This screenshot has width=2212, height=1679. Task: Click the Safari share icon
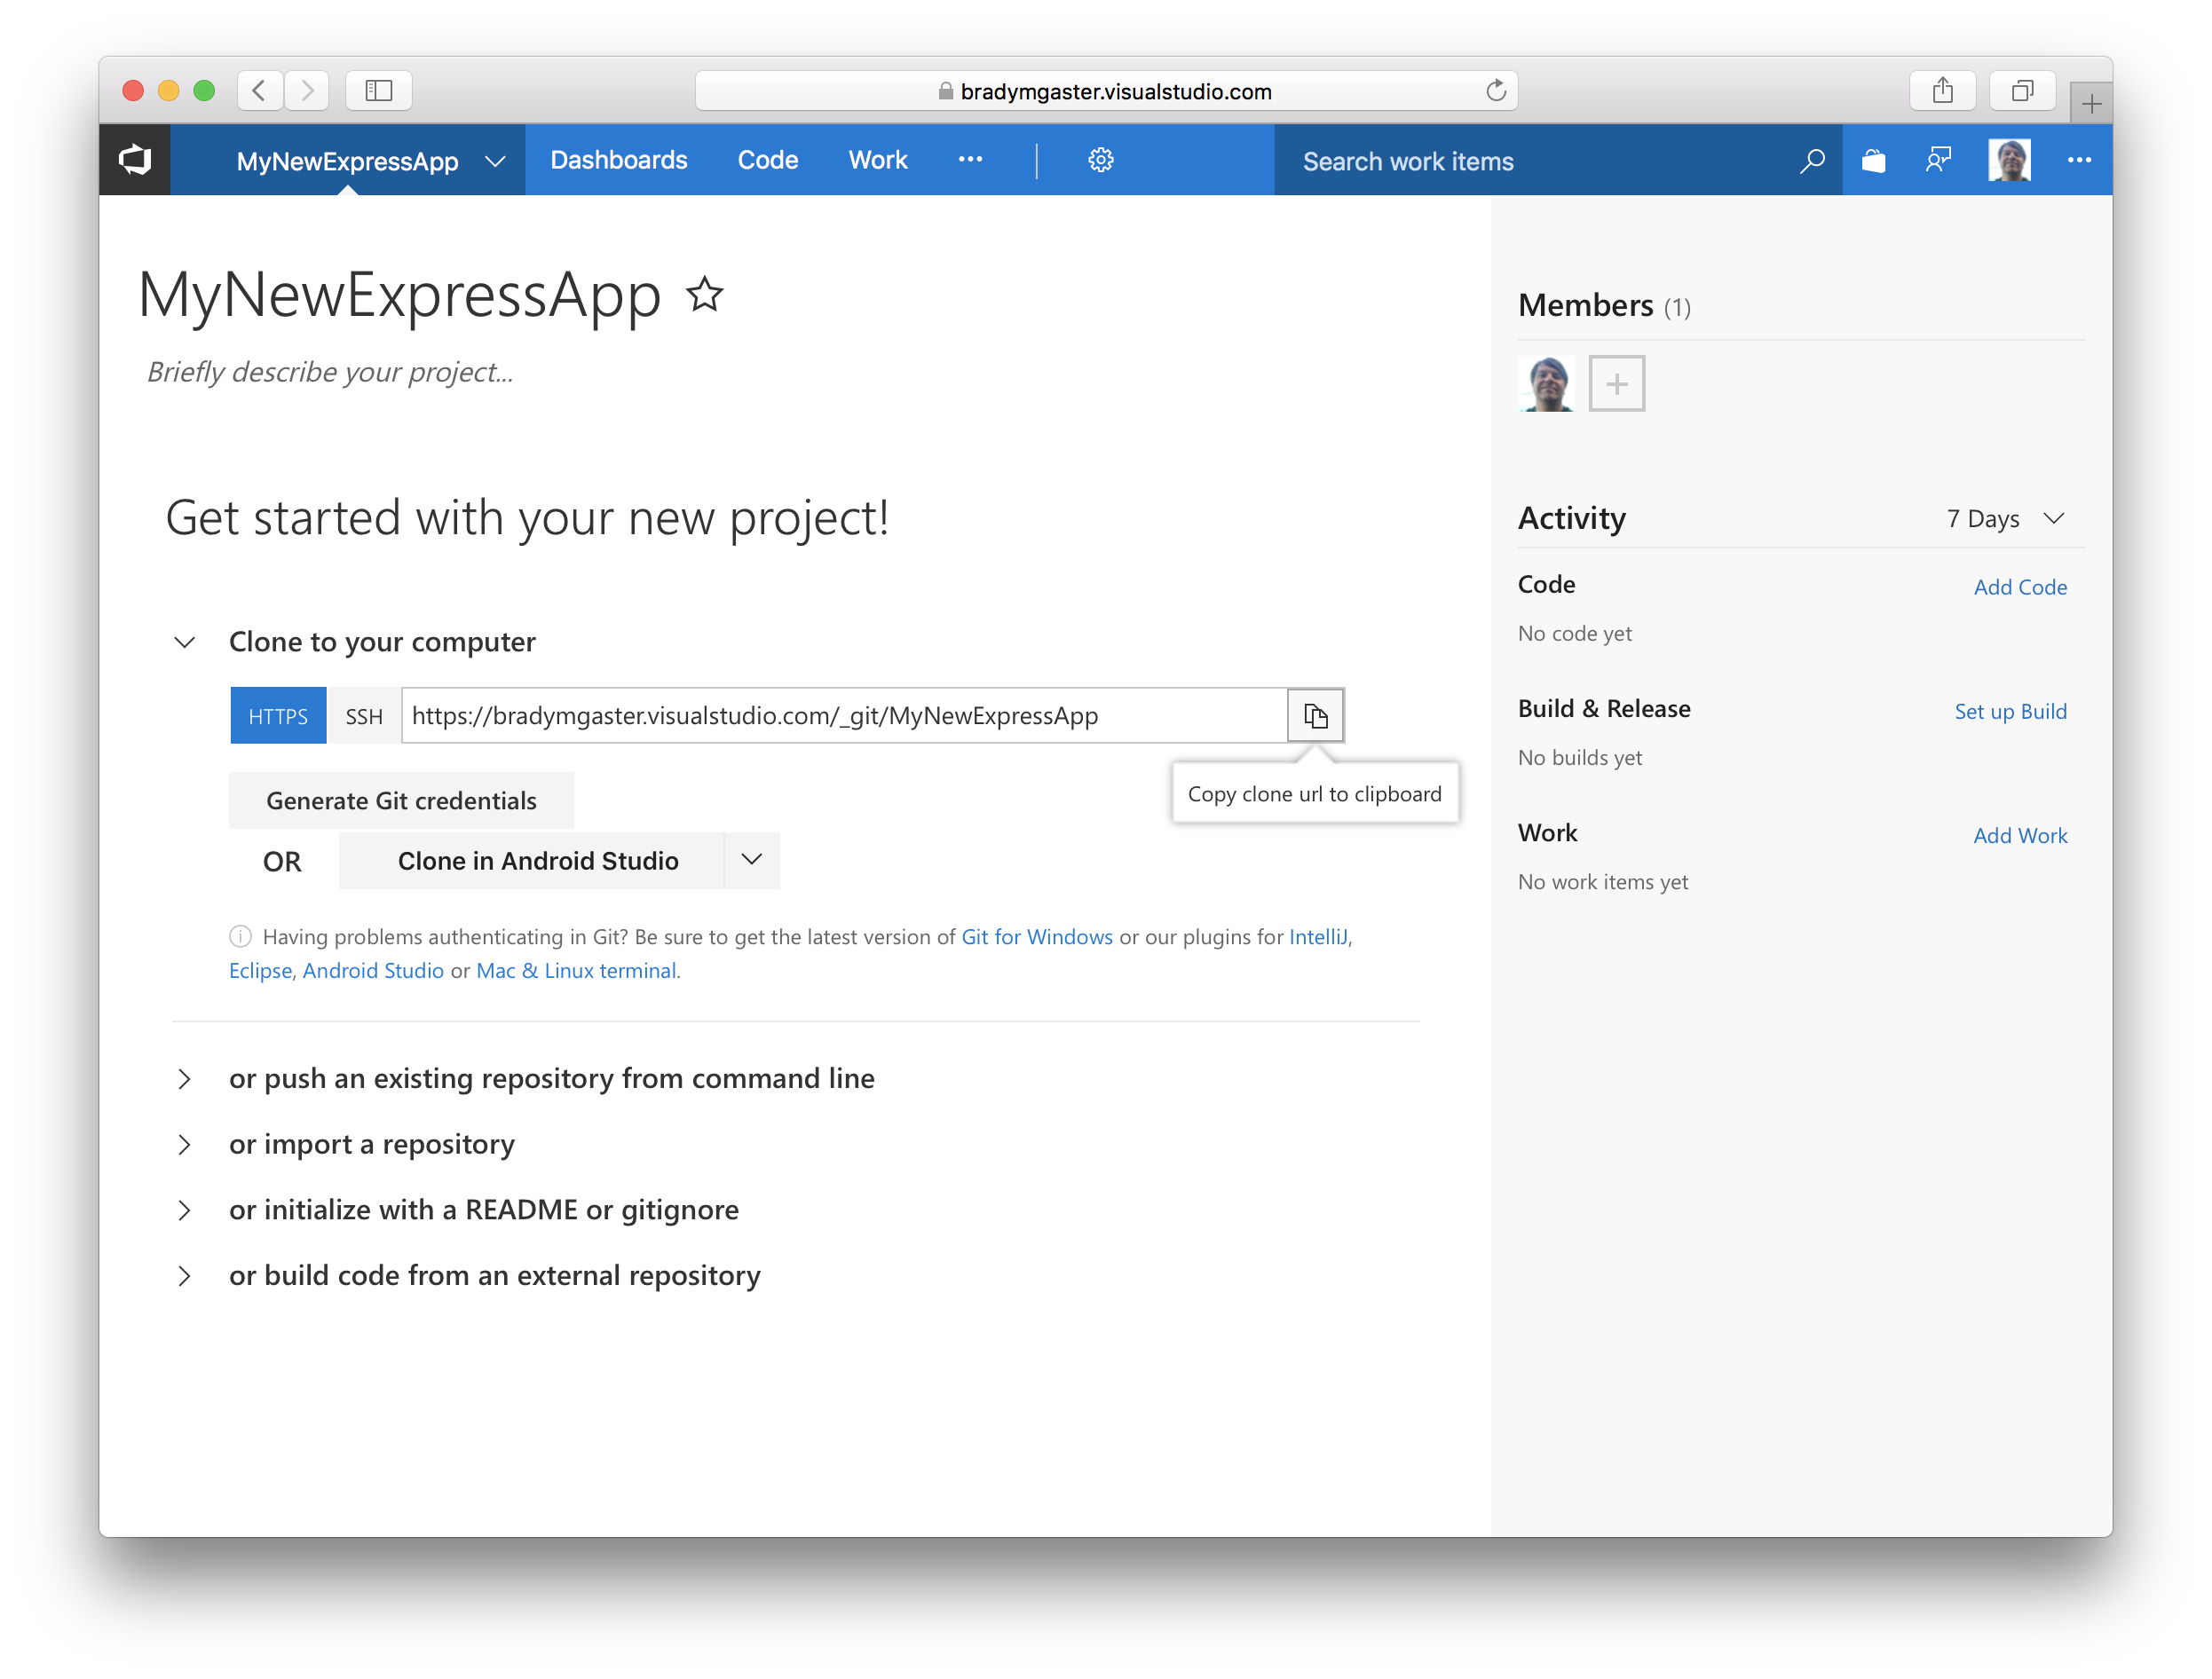coord(1942,91)
